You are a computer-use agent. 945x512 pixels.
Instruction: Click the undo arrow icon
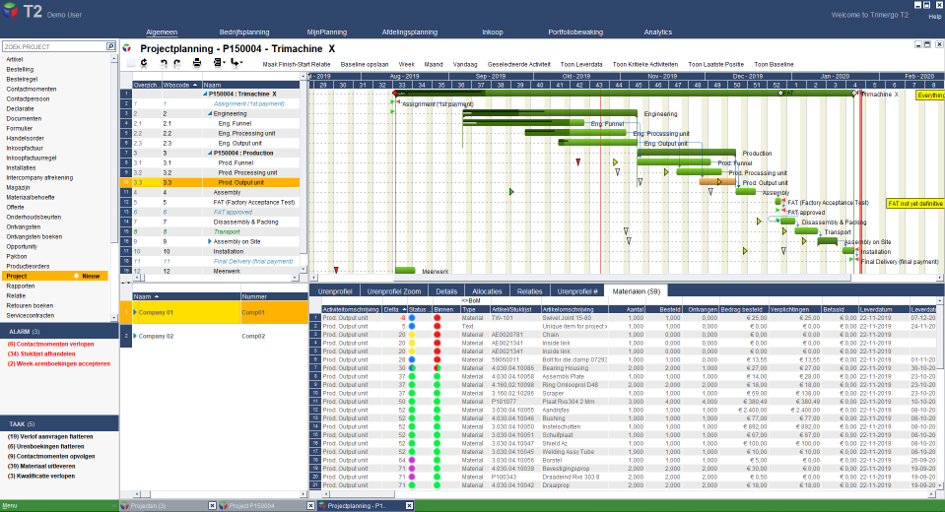[x=164, y=63]
